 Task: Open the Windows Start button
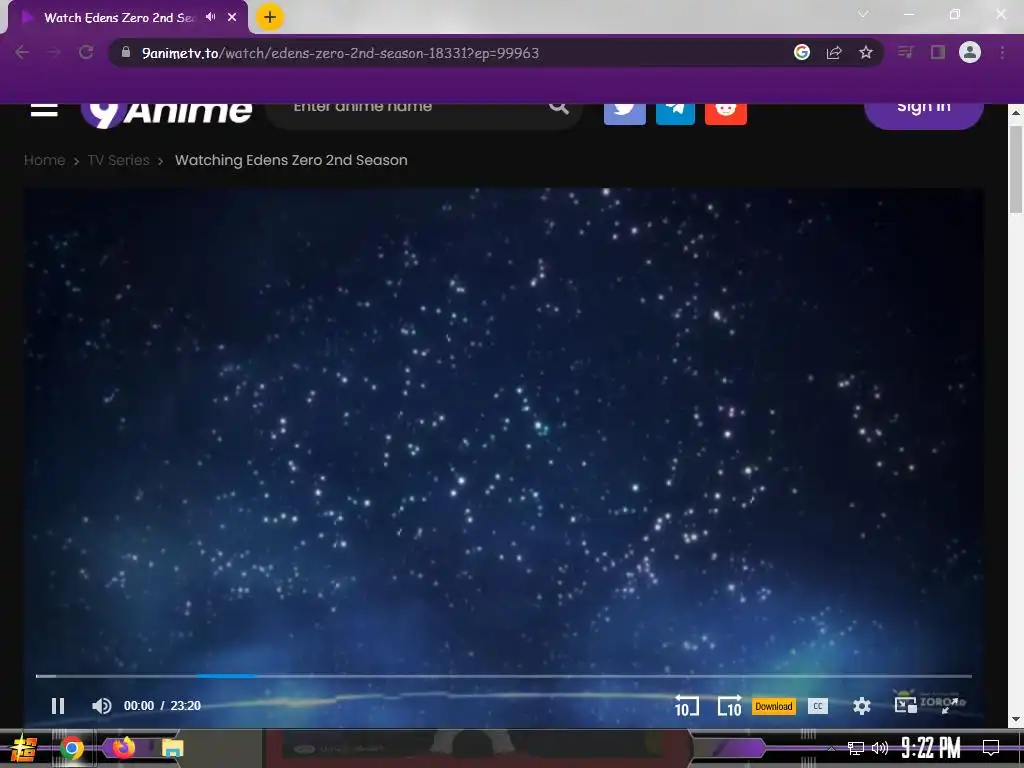coord(24,749)
